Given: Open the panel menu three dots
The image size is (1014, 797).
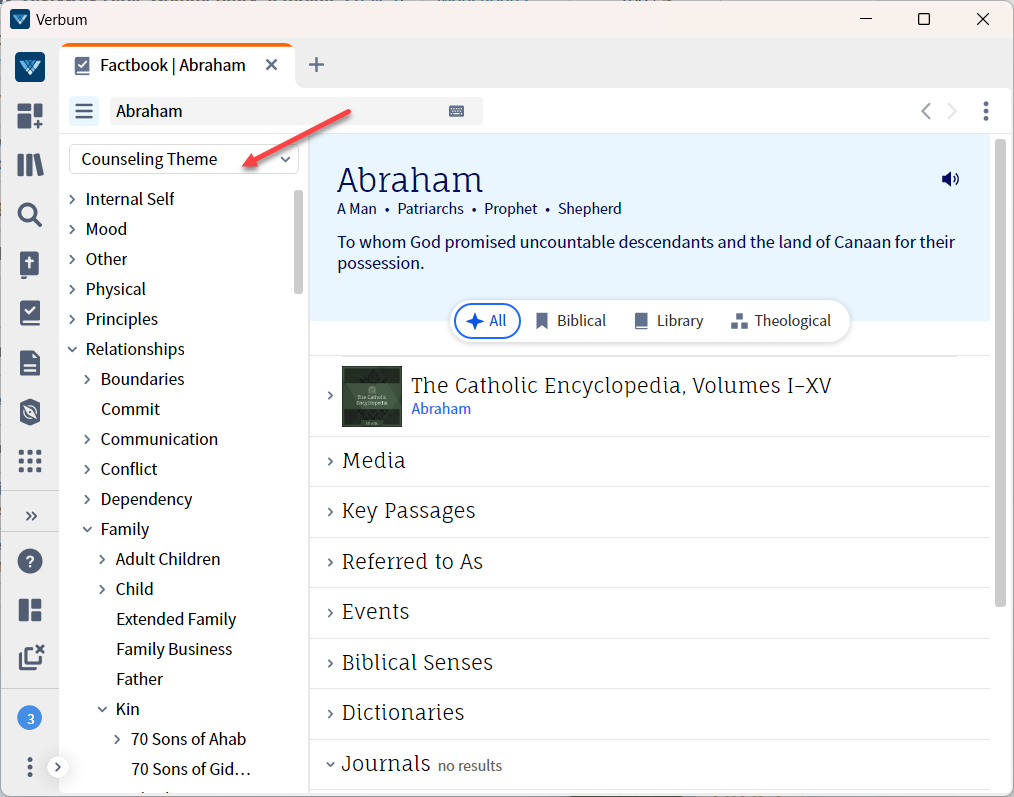Looking at the screenshot, I should point(986,111).
